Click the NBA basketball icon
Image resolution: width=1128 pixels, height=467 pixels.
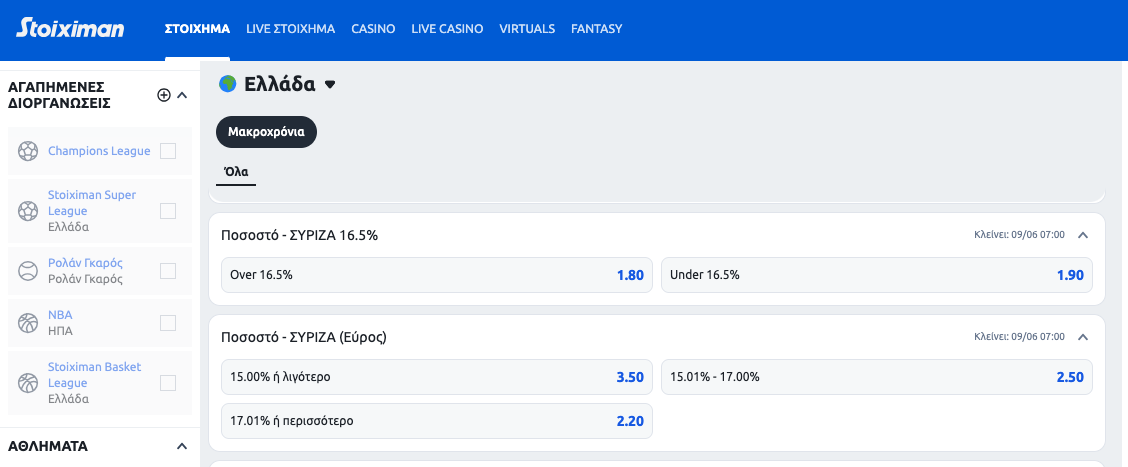(x=28, y=323)
